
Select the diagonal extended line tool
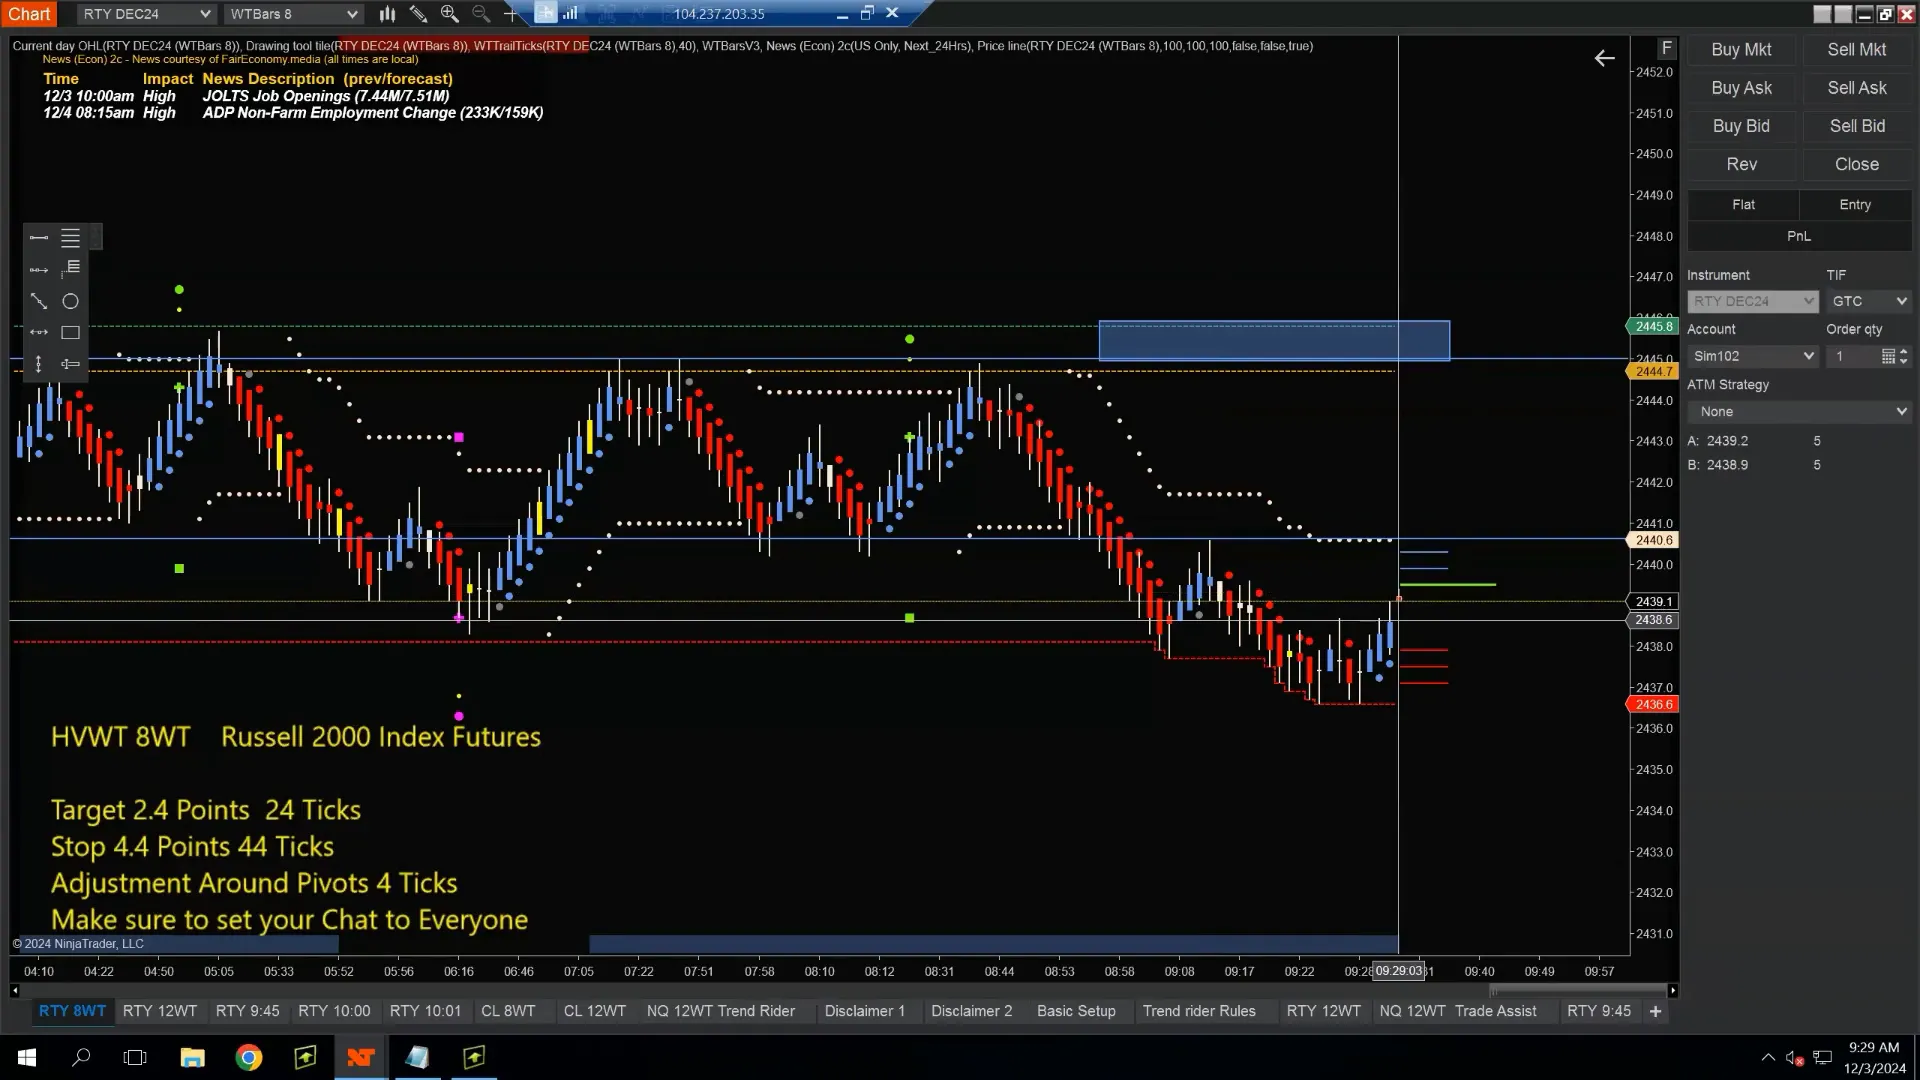[39, 301]
